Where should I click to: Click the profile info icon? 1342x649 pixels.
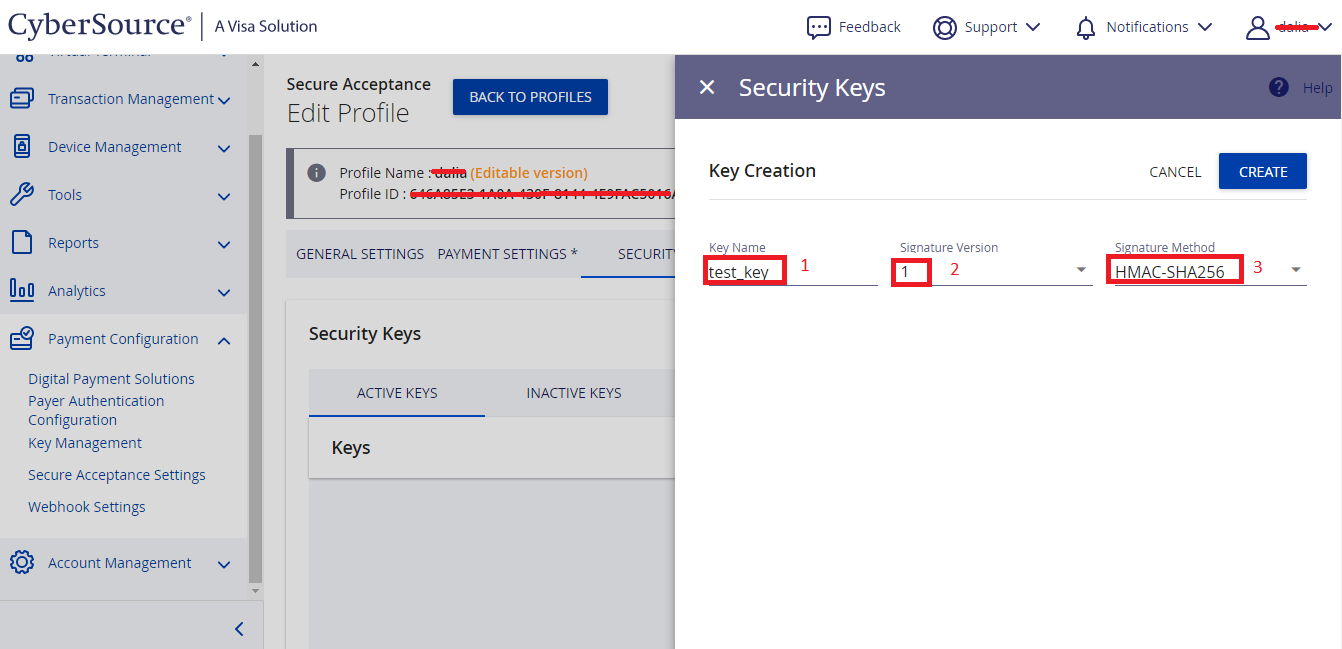point(316,172)
